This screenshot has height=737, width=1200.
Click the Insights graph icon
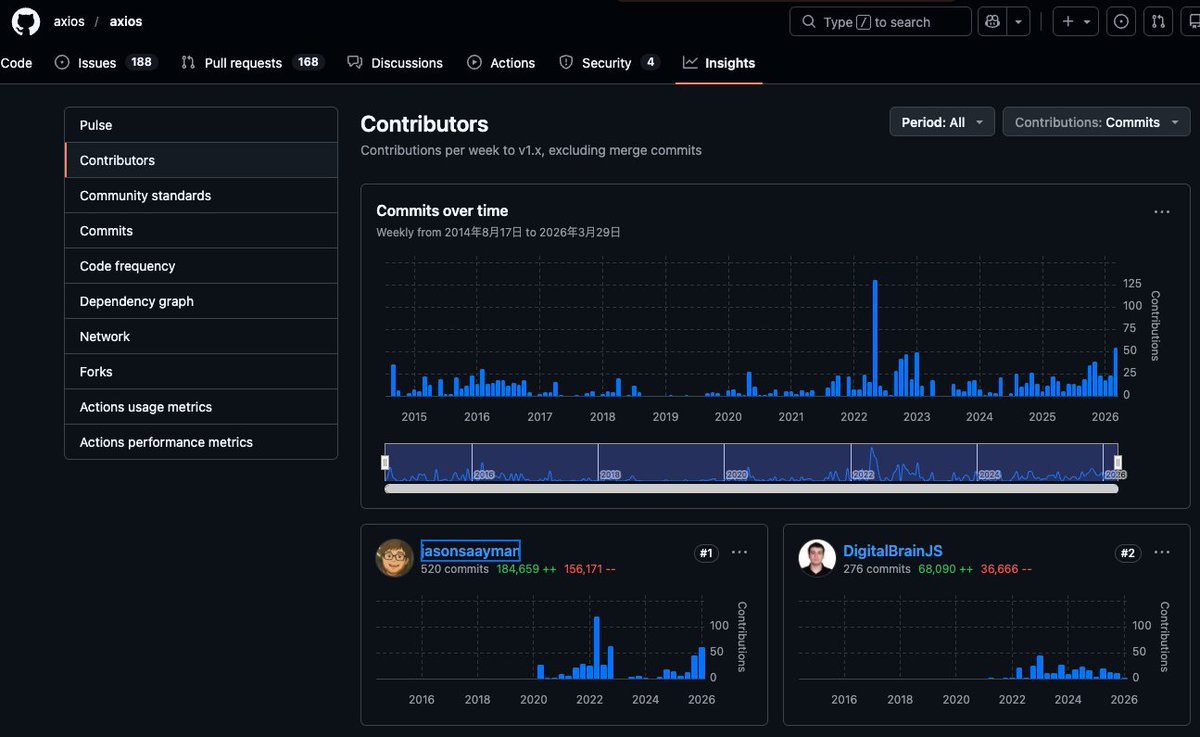point(690,62)
